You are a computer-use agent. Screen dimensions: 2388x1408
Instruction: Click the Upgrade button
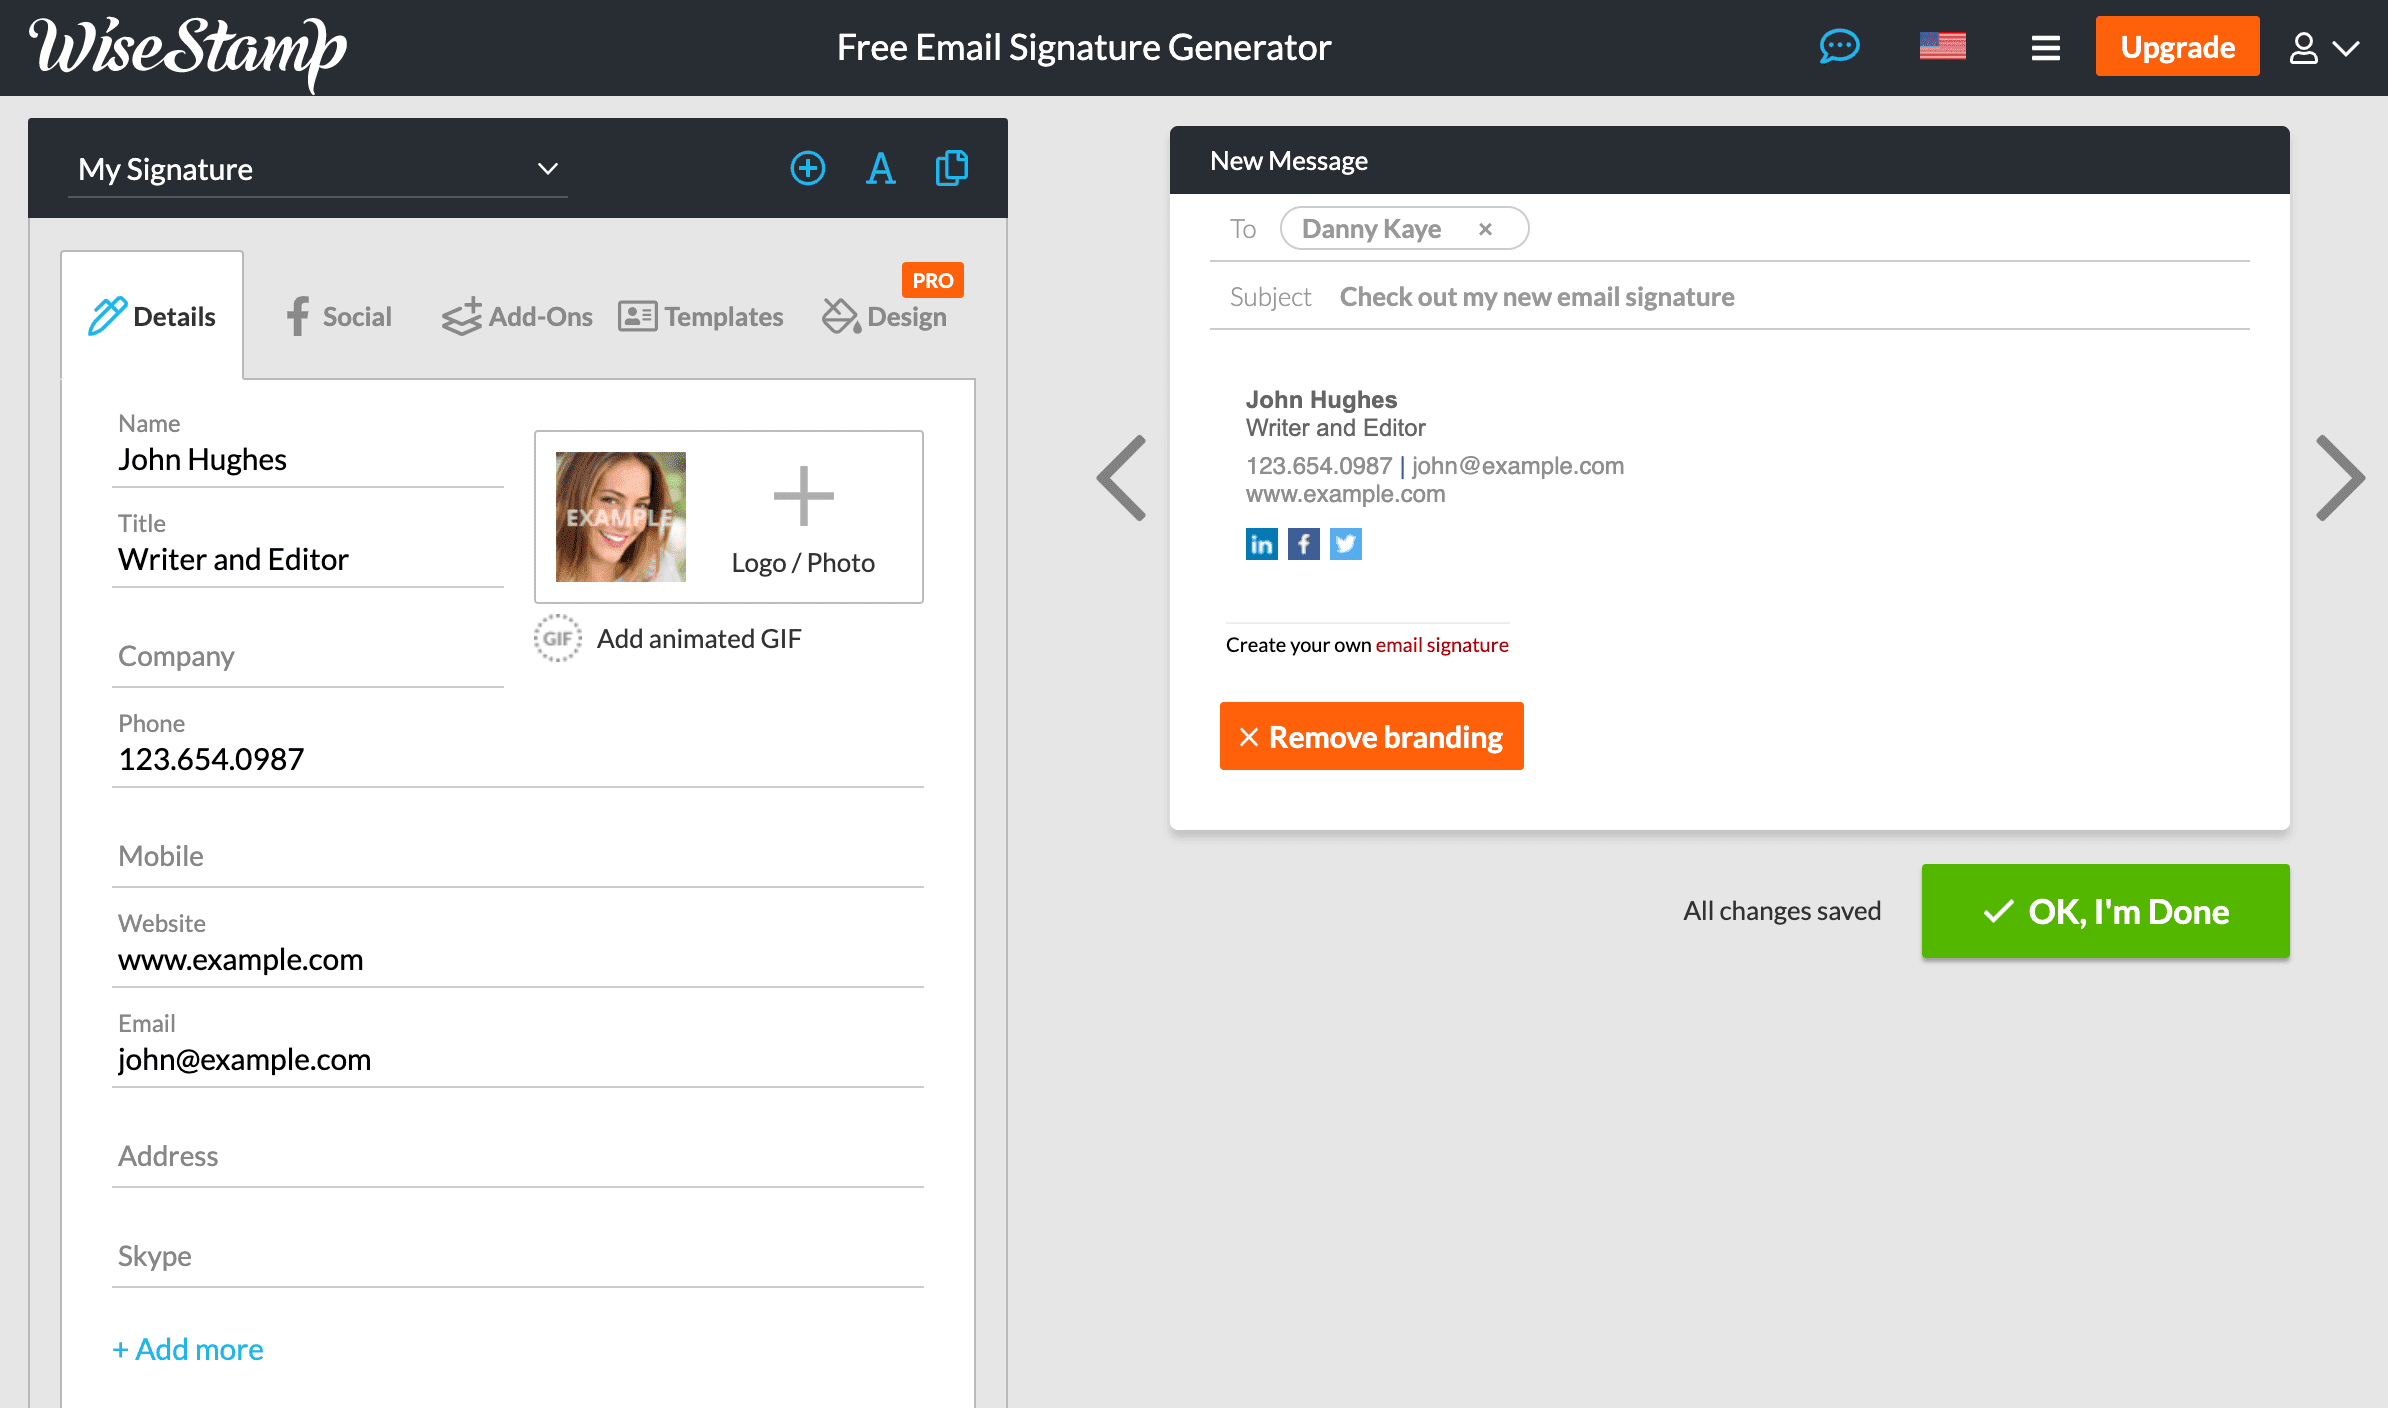tap(2177, 46)
